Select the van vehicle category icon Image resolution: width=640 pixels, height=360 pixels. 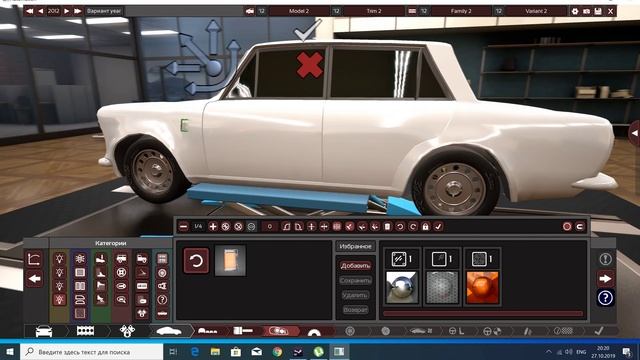pos(121,258)
